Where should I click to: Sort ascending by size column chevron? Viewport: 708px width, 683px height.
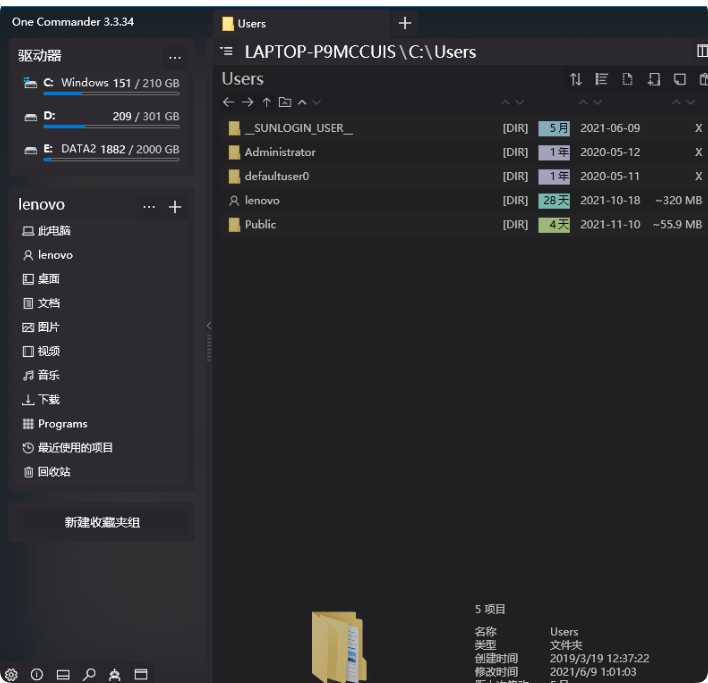pyautogui.click(x=676, y=102)
